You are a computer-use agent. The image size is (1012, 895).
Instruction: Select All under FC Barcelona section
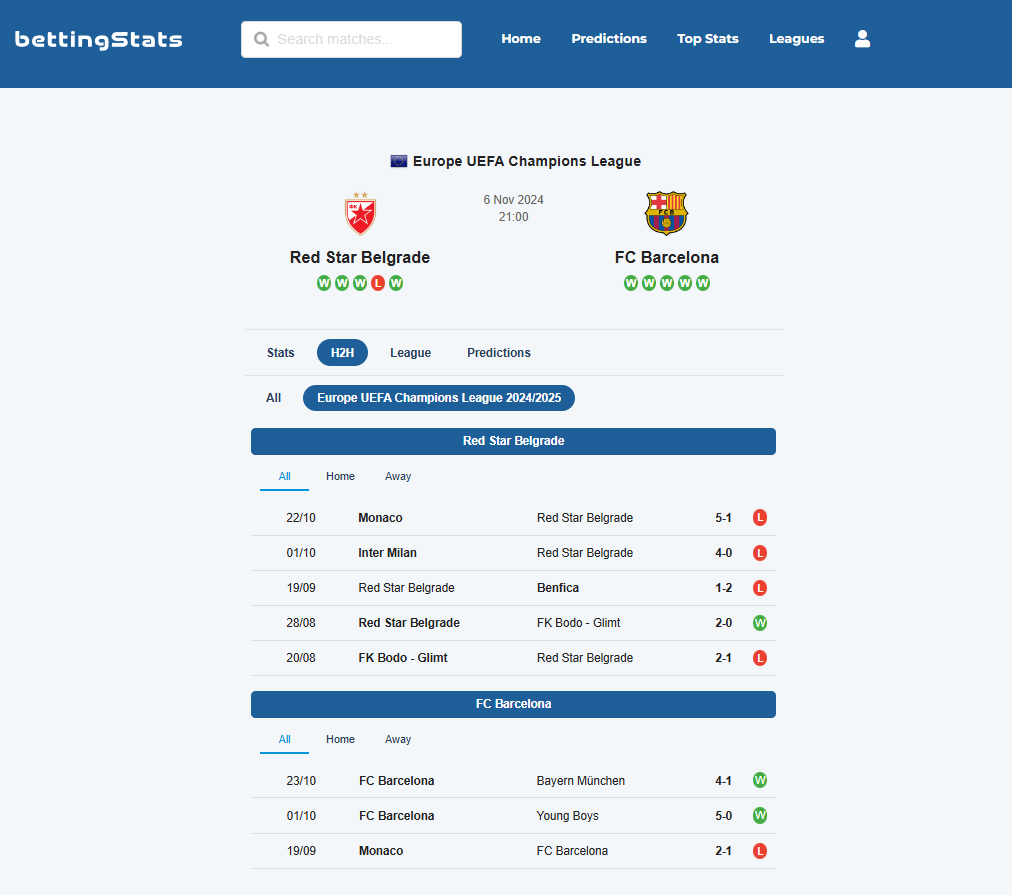[285, 739]
